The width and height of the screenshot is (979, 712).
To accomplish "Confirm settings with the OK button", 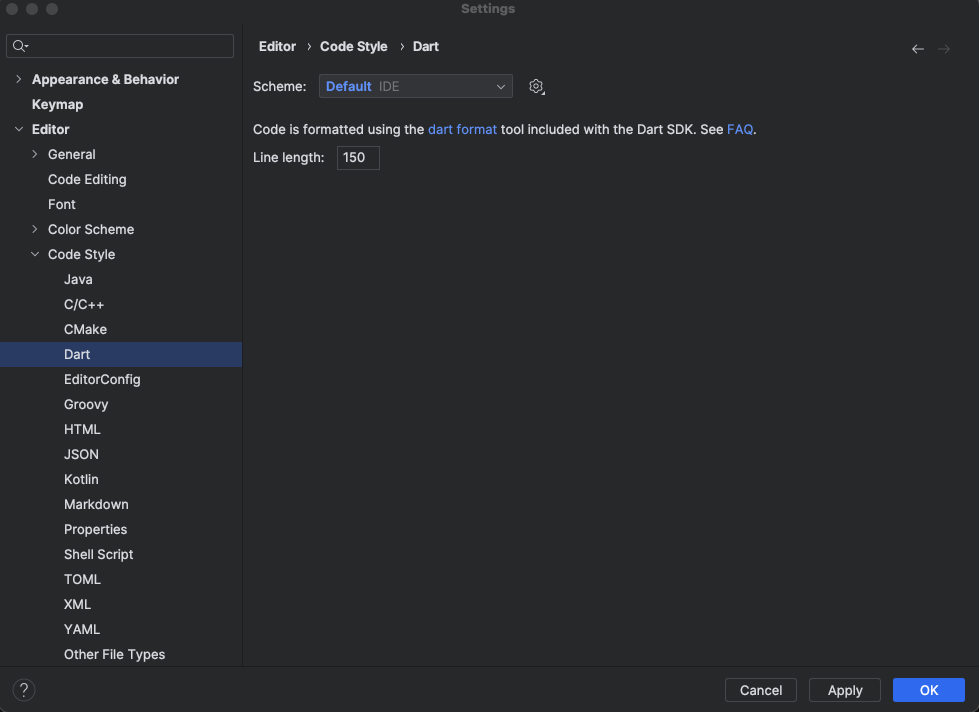I will point(928,690).
